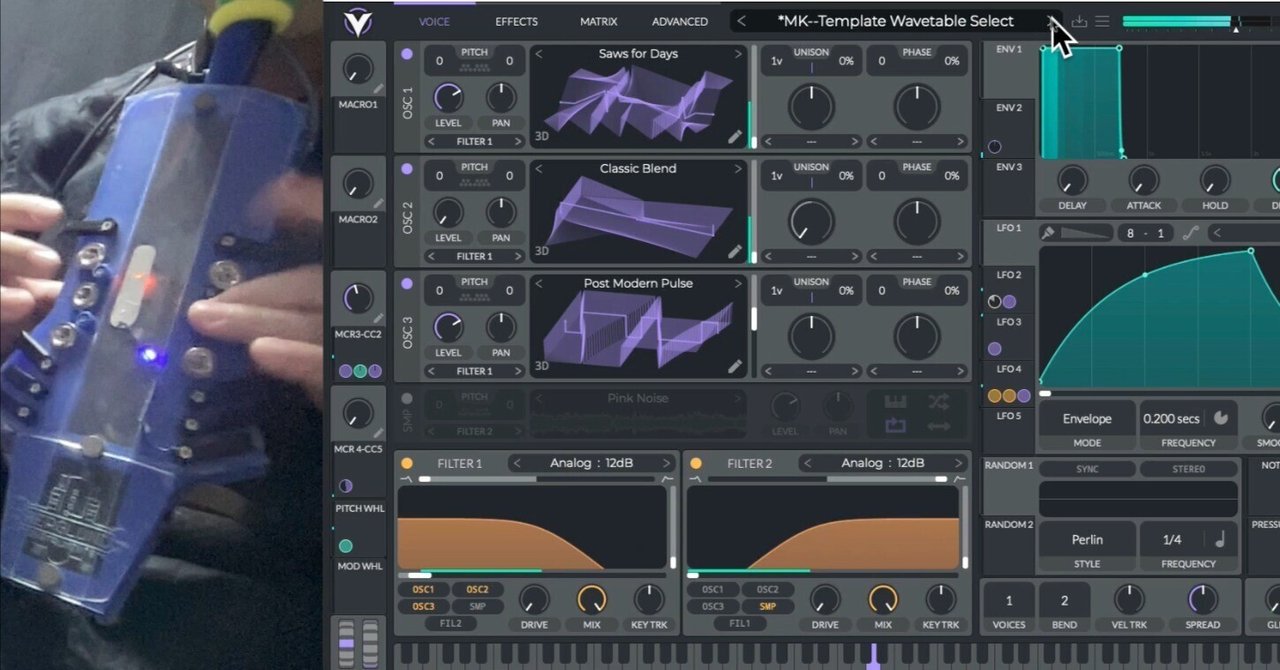
Task: Select next wavetable after Saws for Days
Action: pos(738,54)
